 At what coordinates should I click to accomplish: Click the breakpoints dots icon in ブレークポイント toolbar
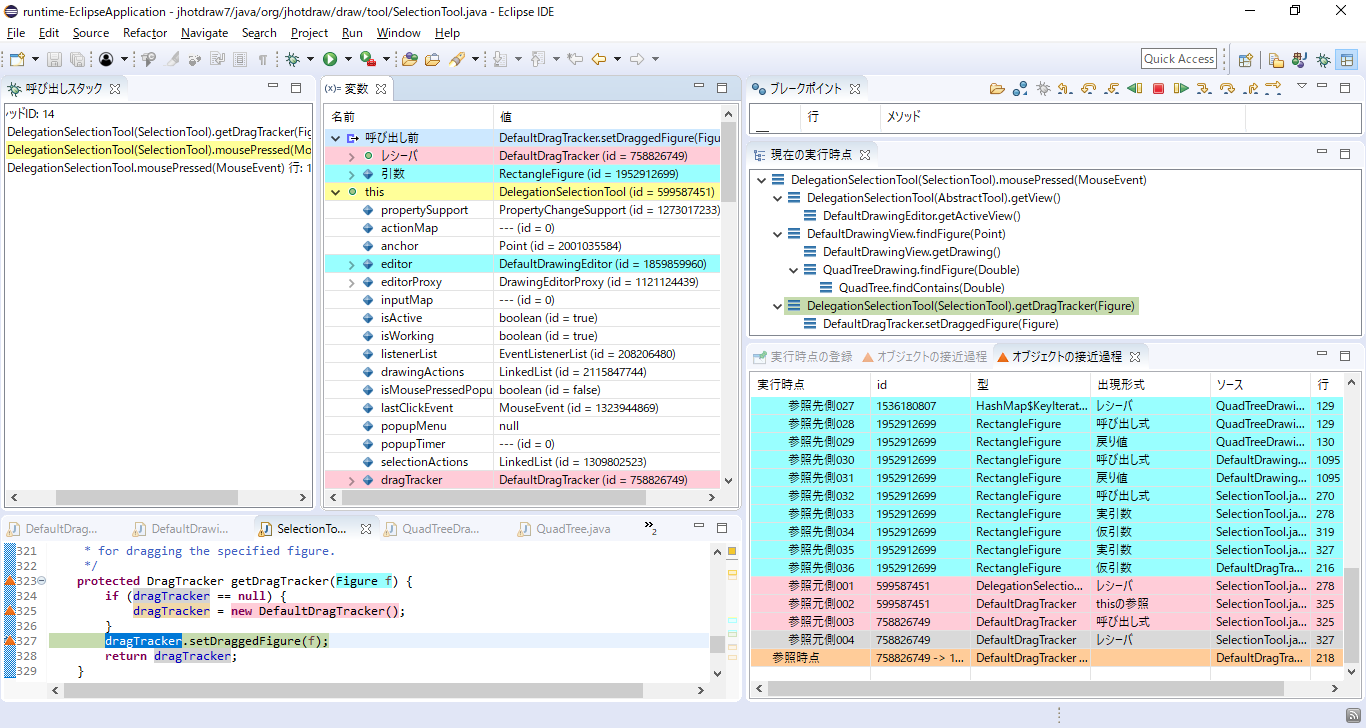(1020, 88)
